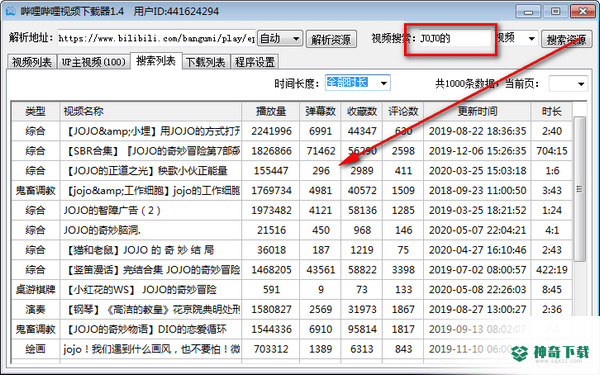The height and width of the screenshot is (375, 600).
Task: Sort by 视频名称 column header
Action: [151, 111]
